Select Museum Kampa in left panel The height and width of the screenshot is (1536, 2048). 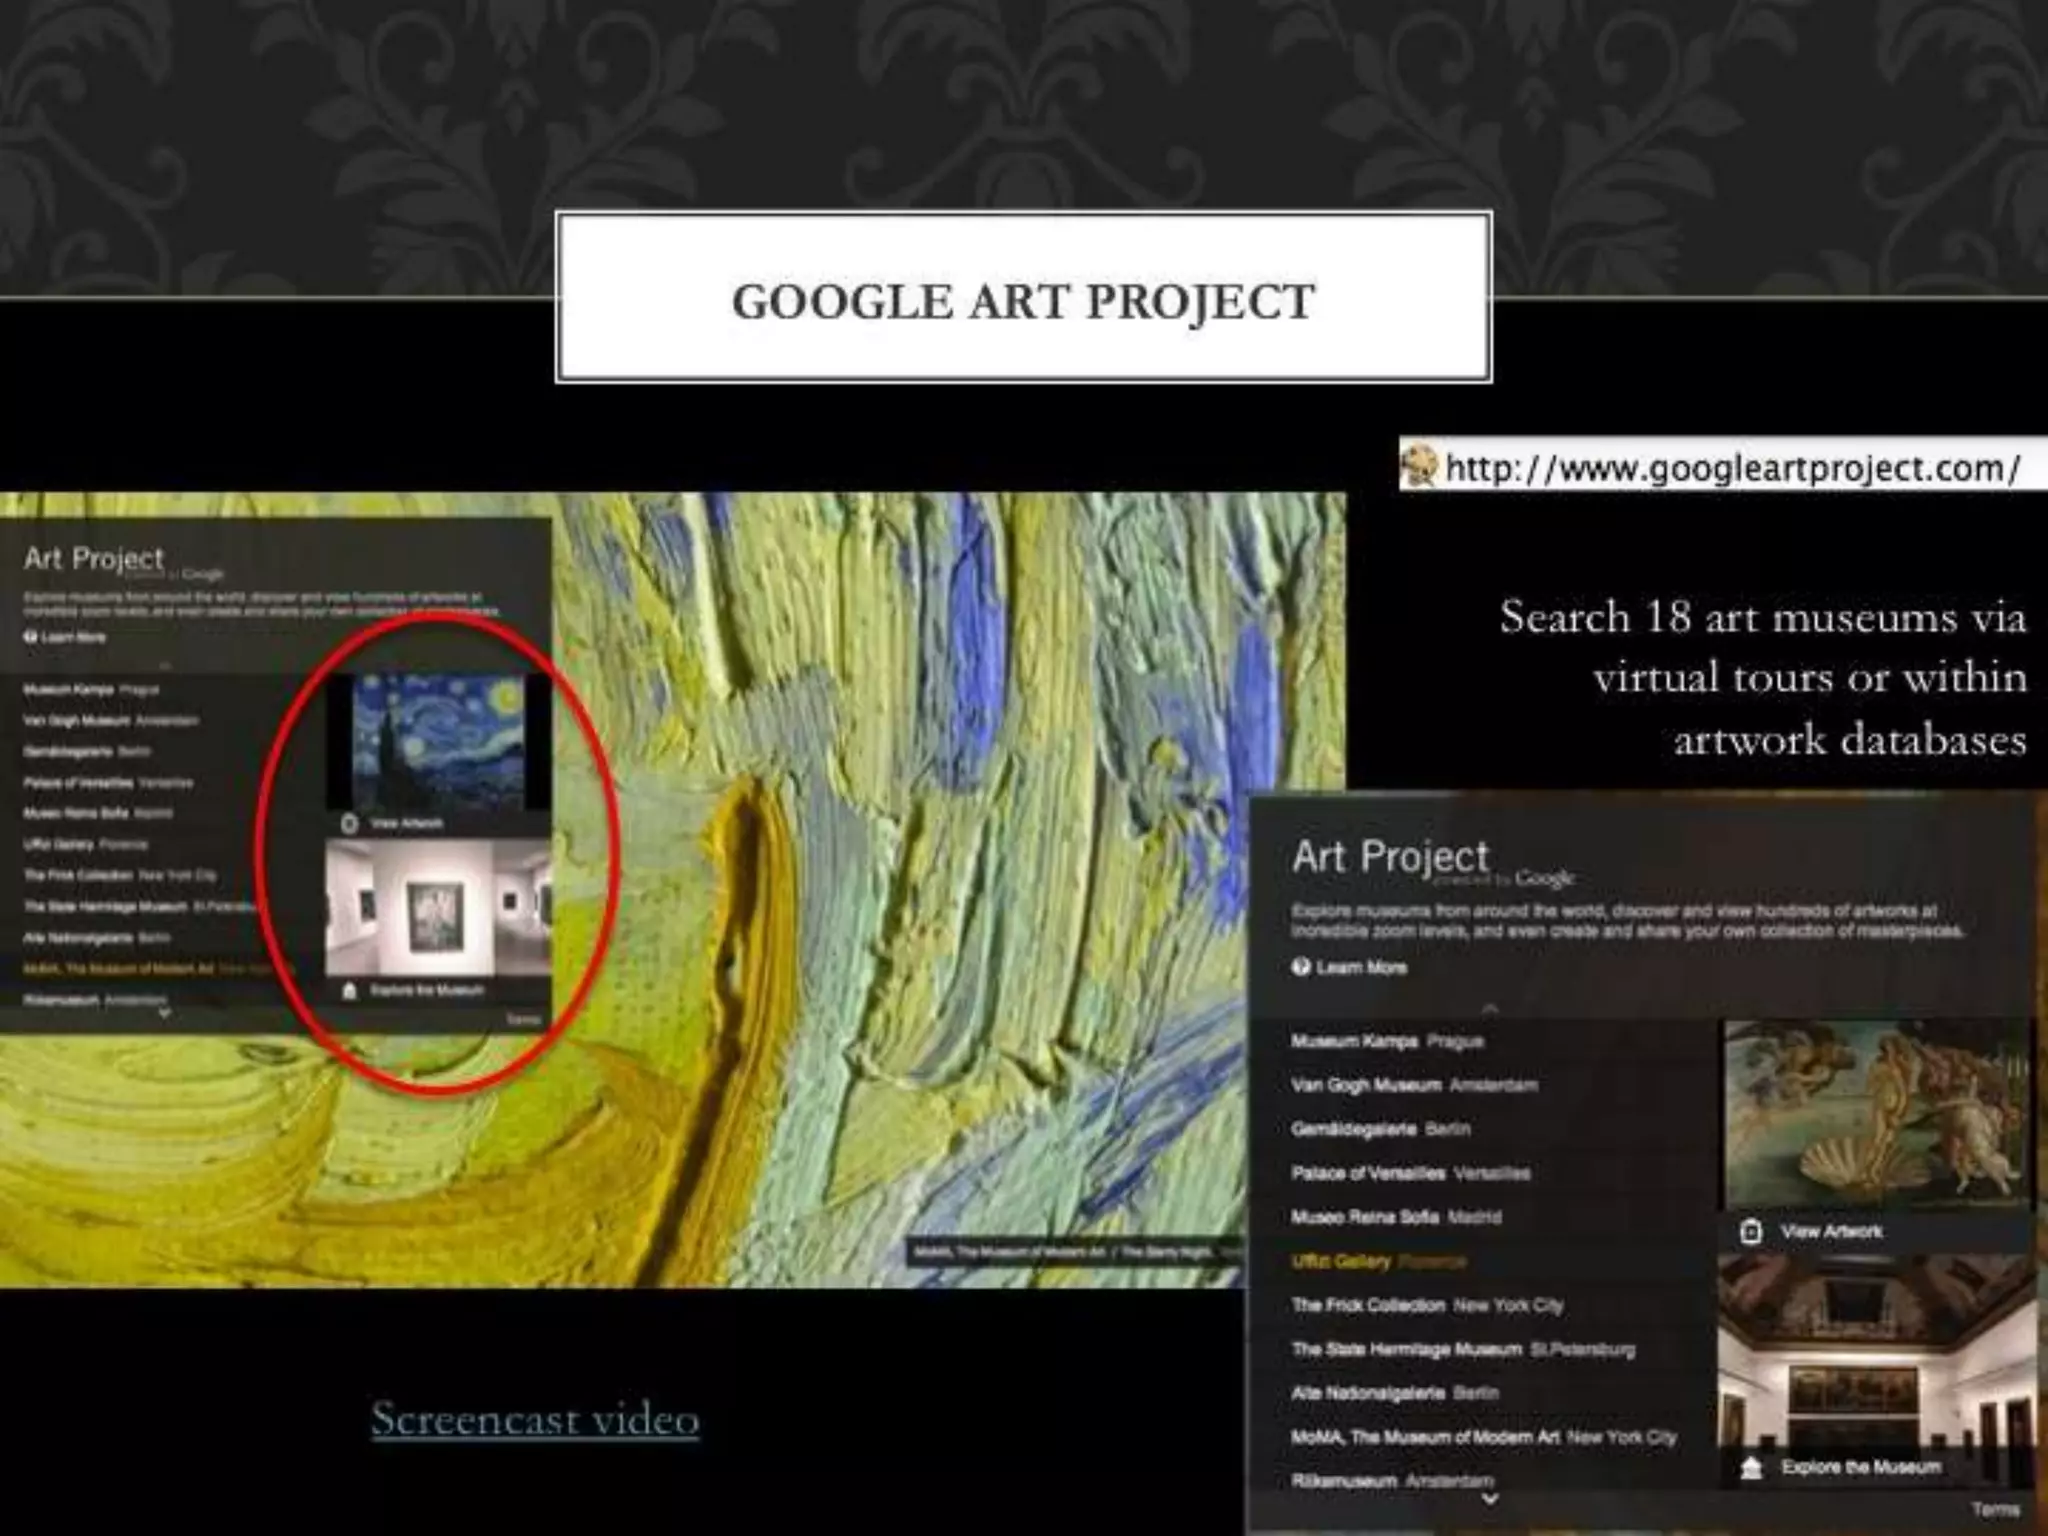coord(91,689)
